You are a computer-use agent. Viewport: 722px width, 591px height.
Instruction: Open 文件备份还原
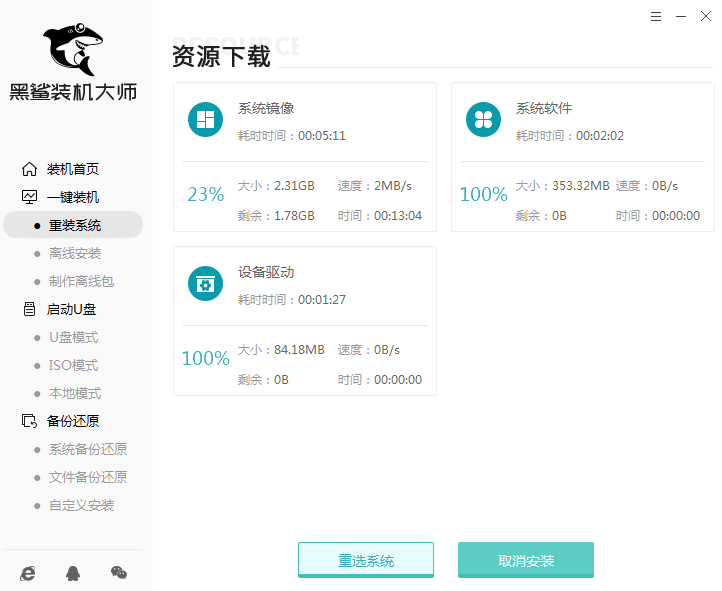pos(88,477)
